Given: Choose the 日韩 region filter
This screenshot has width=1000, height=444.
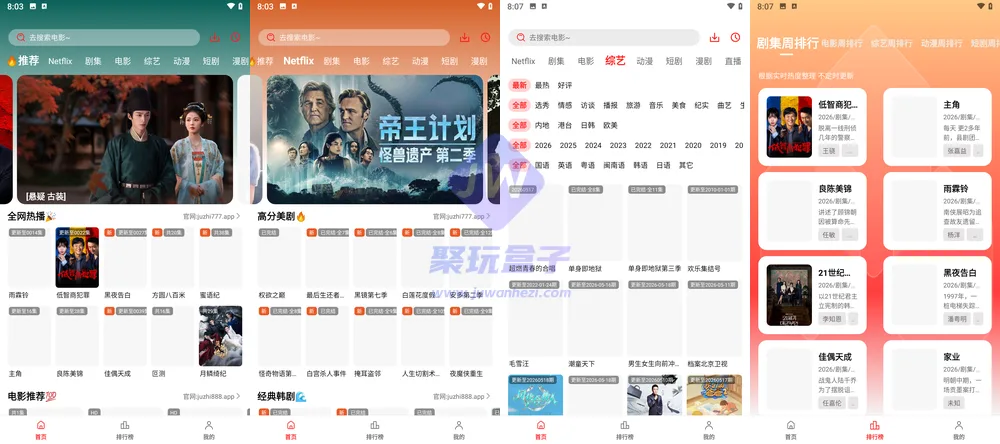Looking at the screenshot, I should pos(587,125).
